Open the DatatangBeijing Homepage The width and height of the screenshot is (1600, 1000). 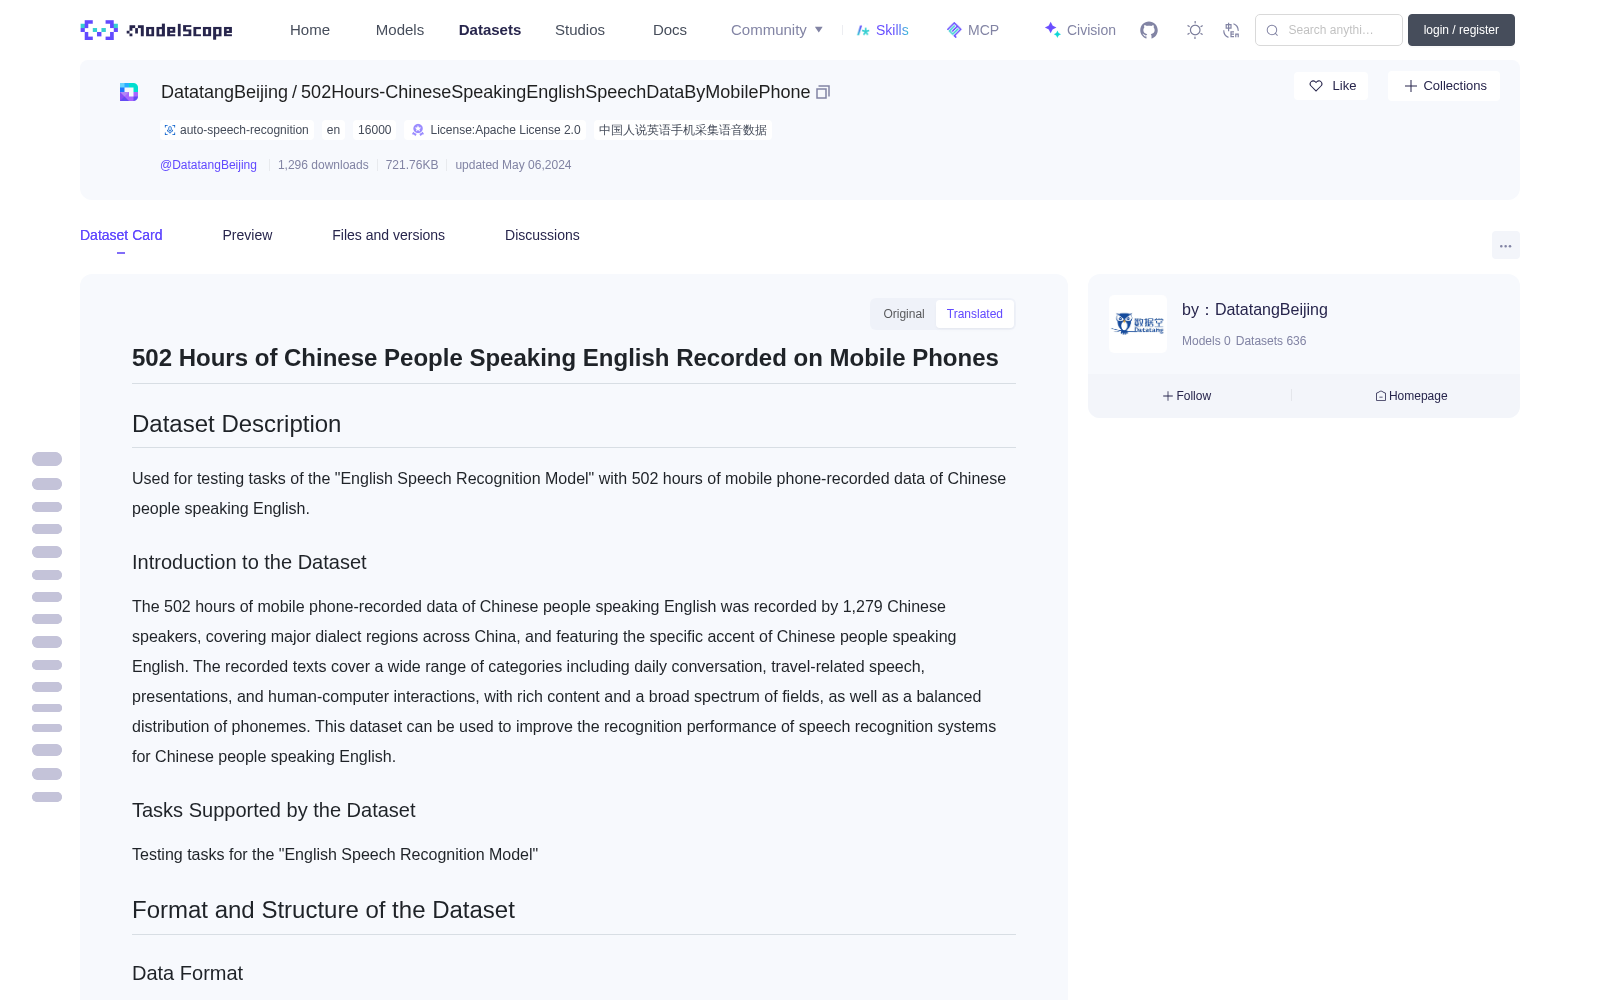tap(1411, 396)
